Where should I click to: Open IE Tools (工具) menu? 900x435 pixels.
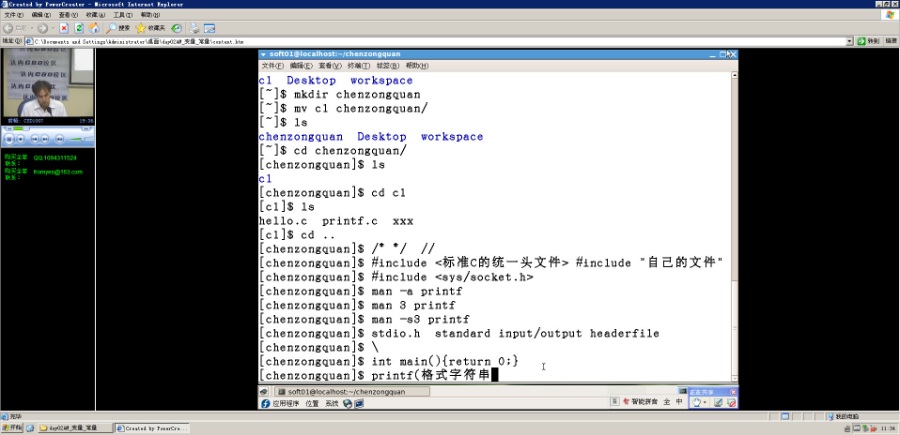click(x=122, y=15)
